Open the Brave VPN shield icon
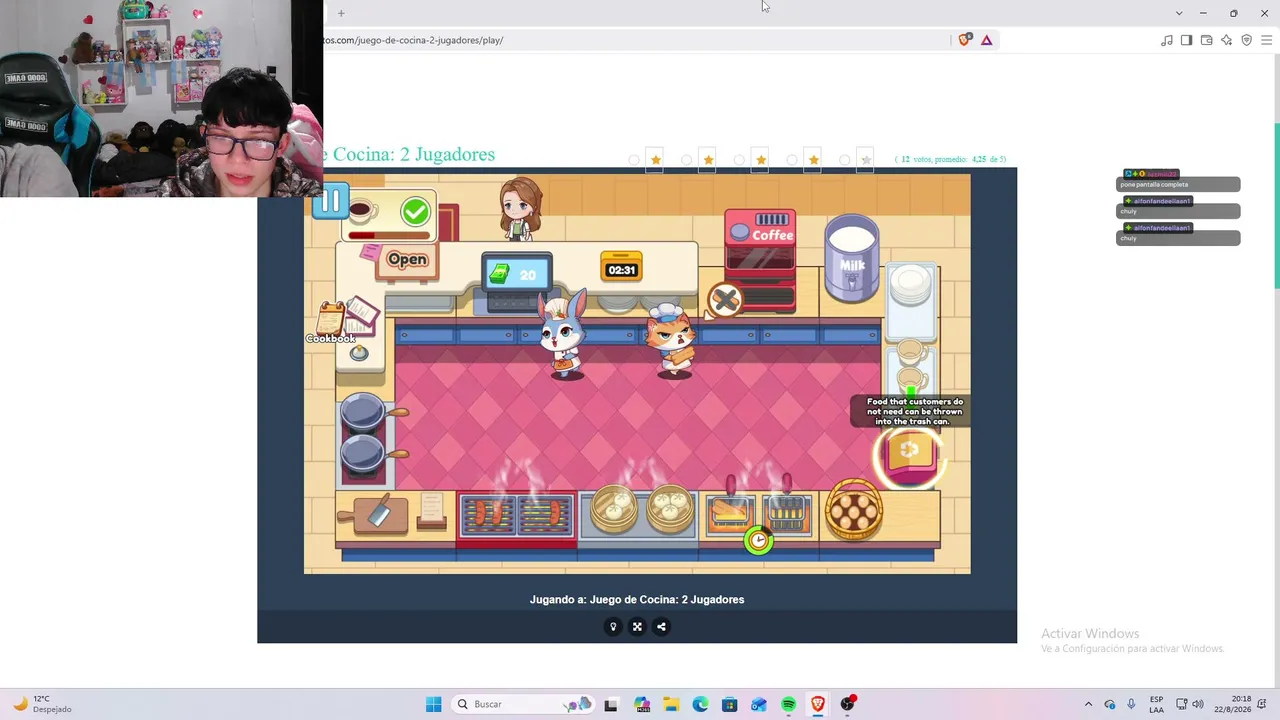Image resolution: width=1280 pixels, height=720 pixels. click(1246, 40)
